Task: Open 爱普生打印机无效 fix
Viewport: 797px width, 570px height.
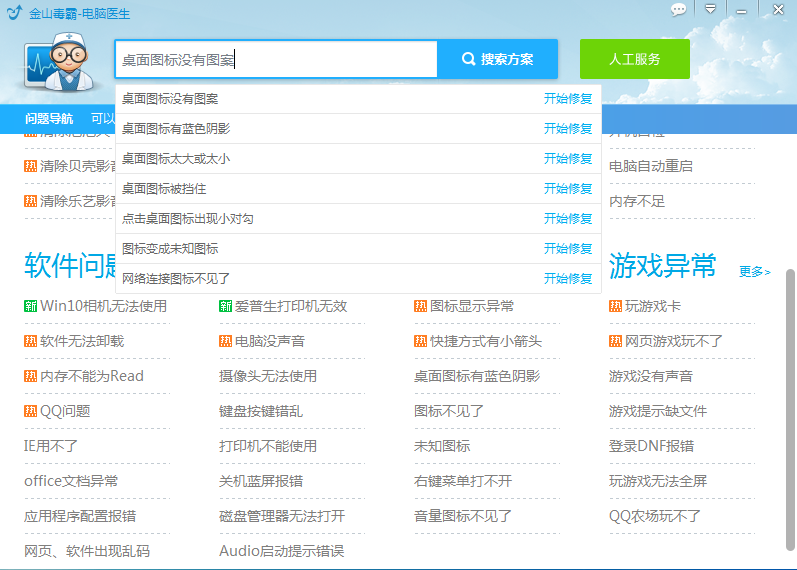Action: tap(291, 306)
